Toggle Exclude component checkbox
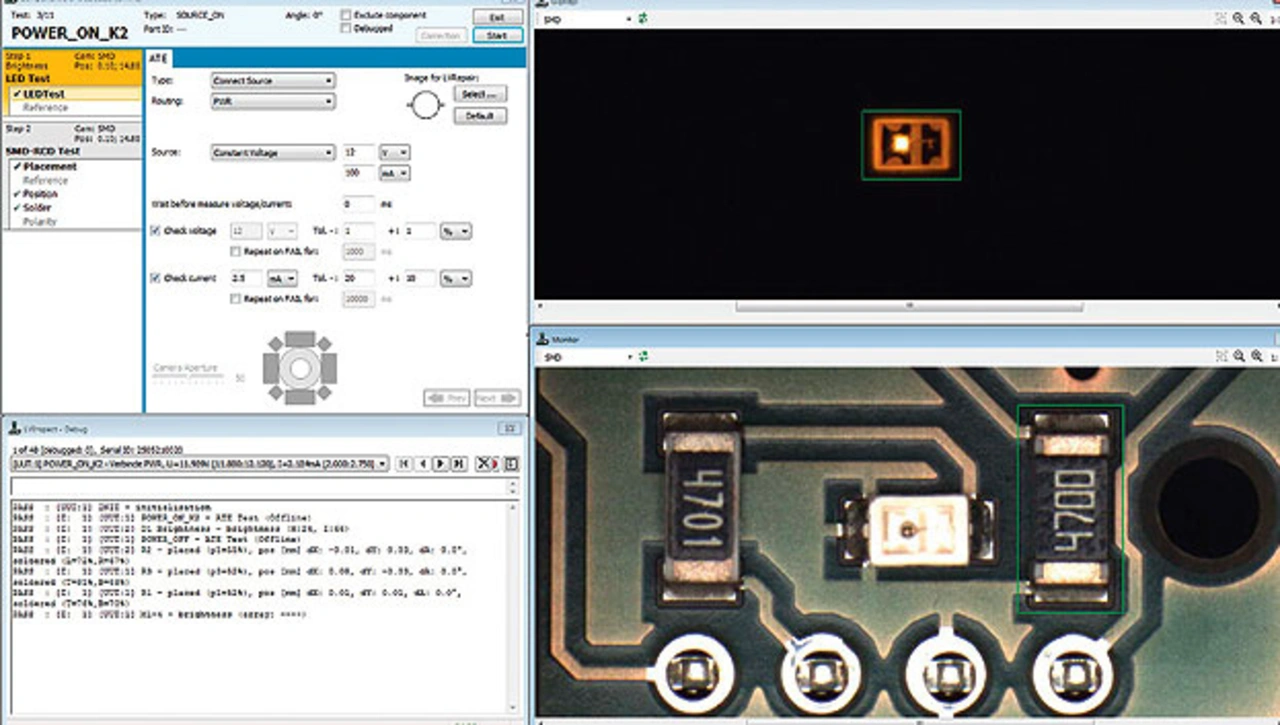The width and height of the screenshot is (1280, 725). [x=346, y=15]
